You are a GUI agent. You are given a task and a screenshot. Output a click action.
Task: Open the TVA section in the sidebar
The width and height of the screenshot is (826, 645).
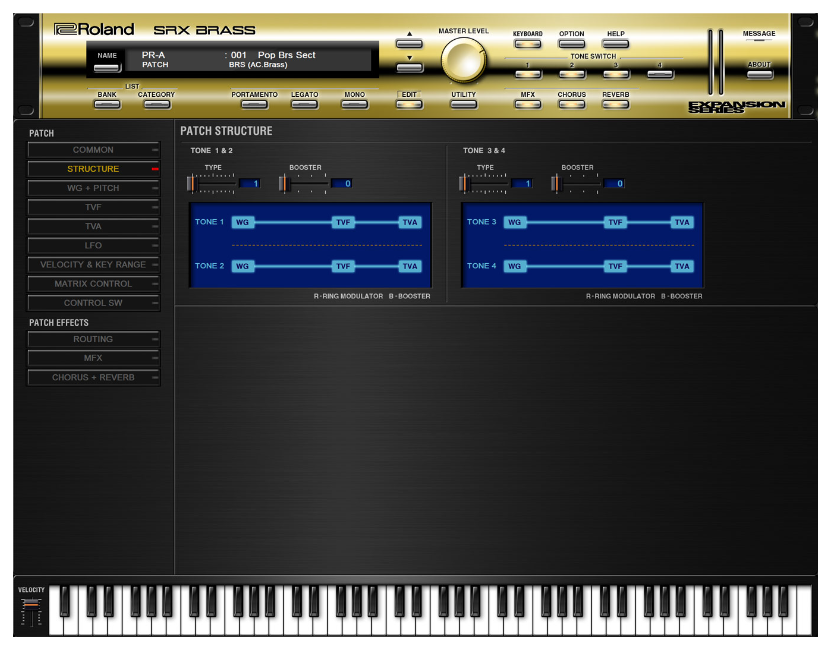coord(93,227)
